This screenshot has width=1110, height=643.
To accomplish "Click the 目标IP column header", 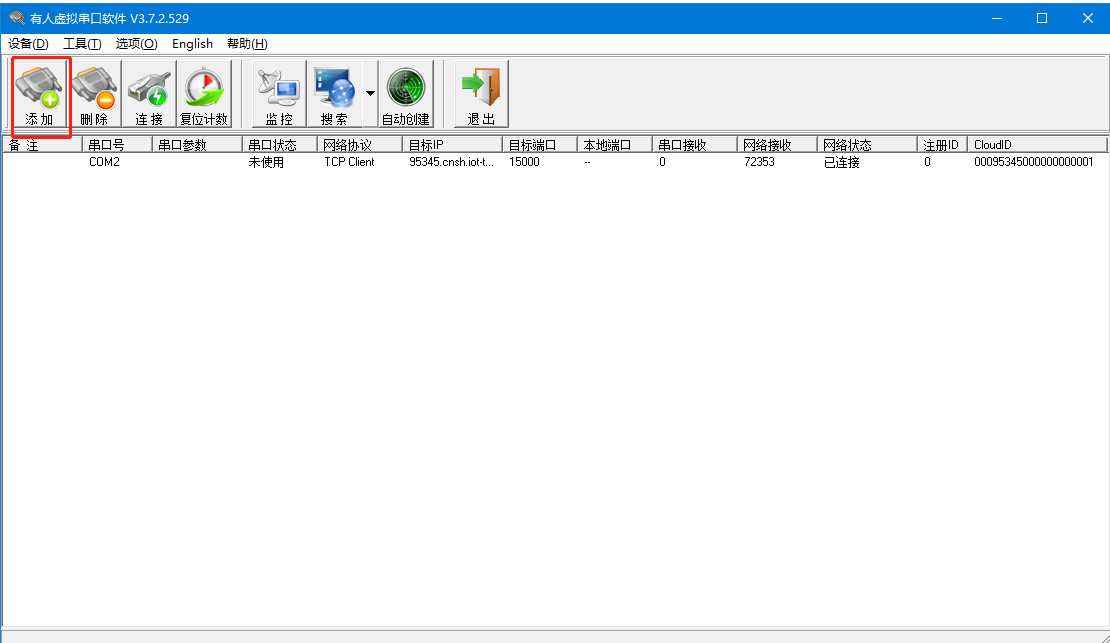I will coord(452,145).
